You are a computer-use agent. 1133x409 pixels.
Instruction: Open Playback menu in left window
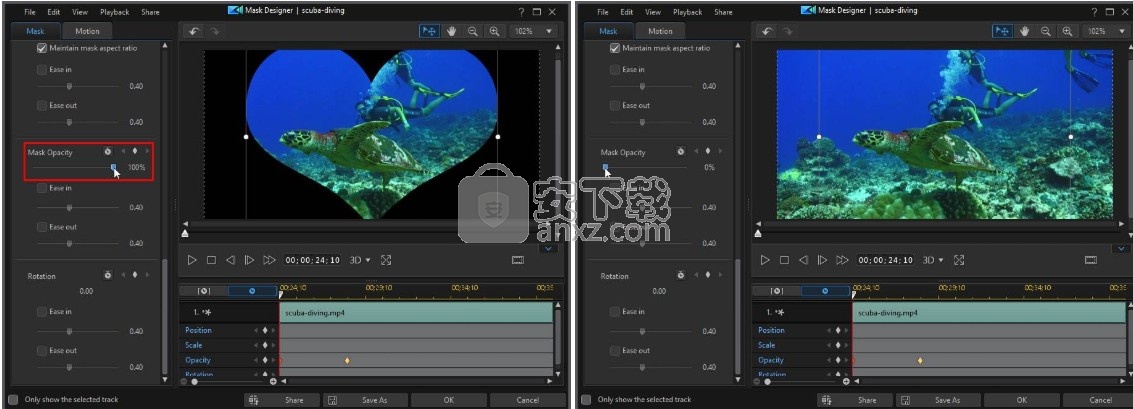(x=115, y=12)
